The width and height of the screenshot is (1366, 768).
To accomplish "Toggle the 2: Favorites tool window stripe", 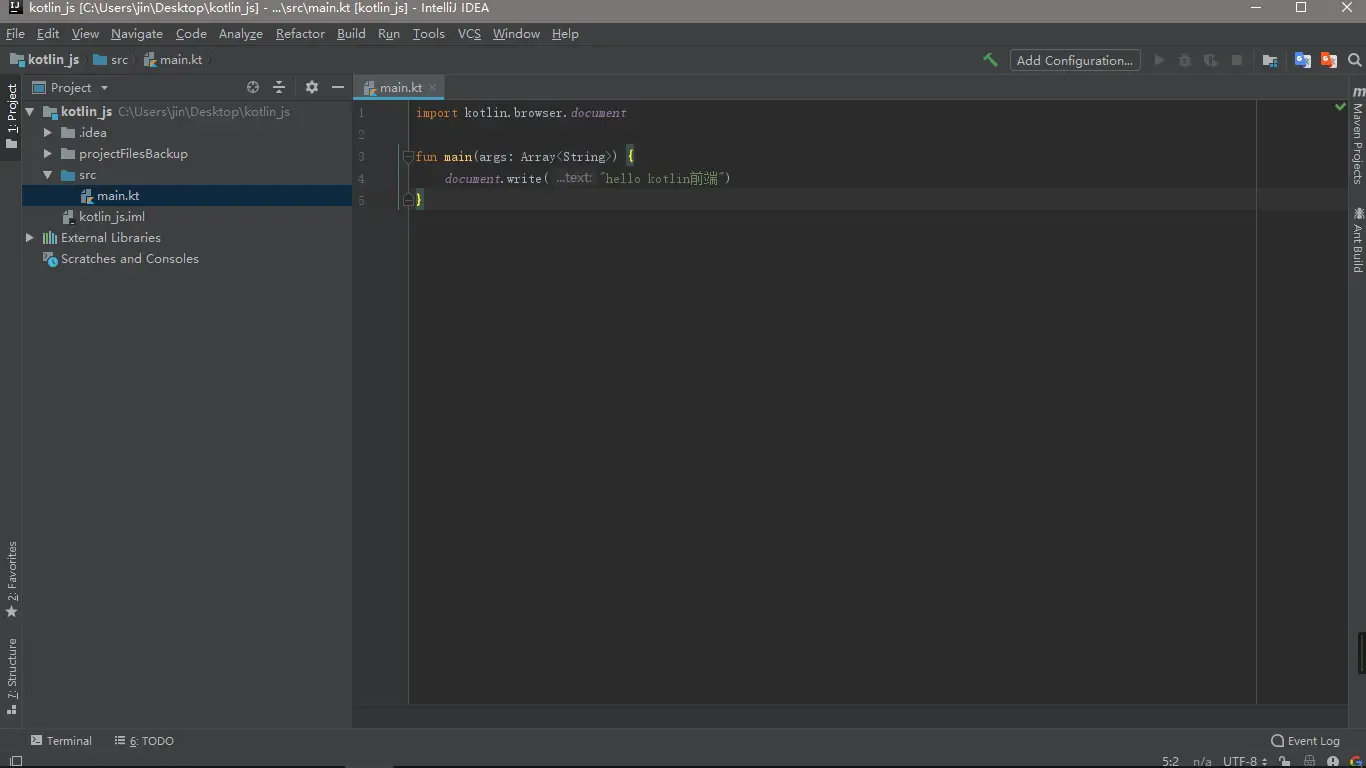I will pos(11,579).
